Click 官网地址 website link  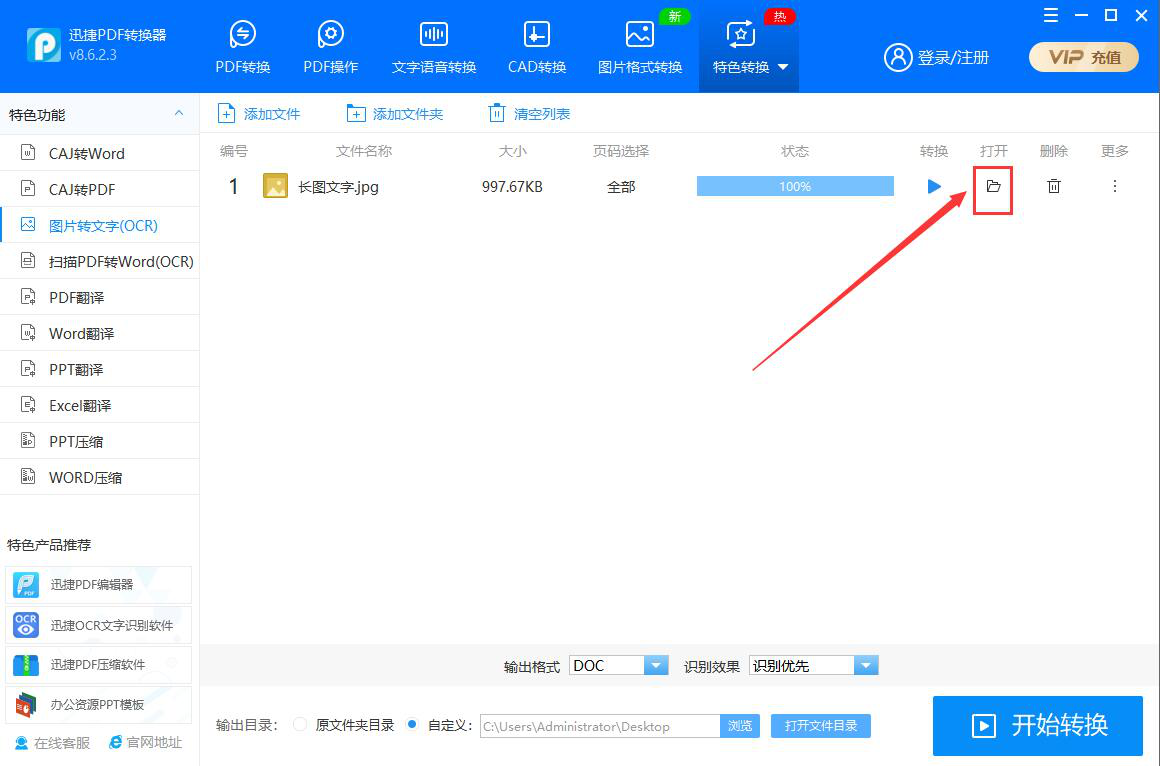tap(146, 742)
